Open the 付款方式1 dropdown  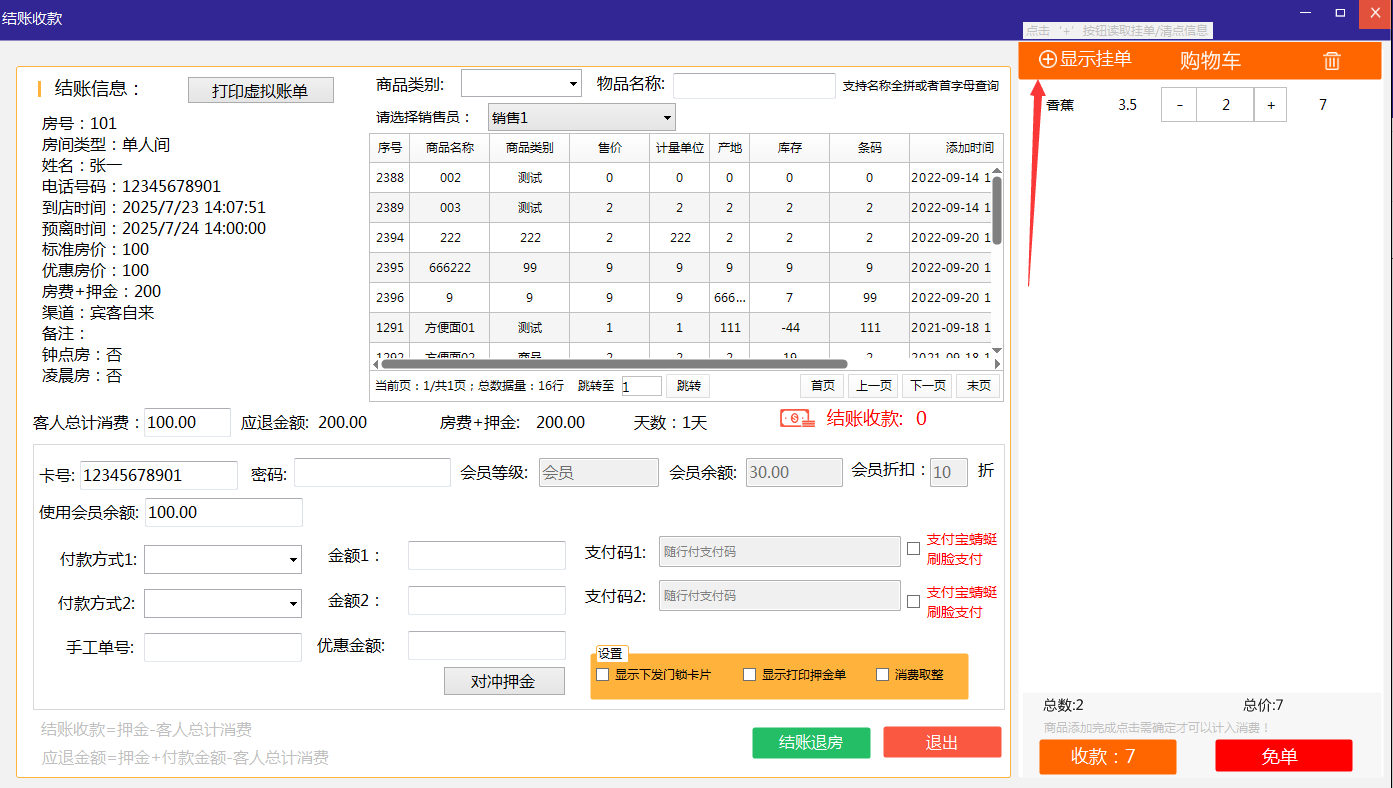[x=223, y=559]
